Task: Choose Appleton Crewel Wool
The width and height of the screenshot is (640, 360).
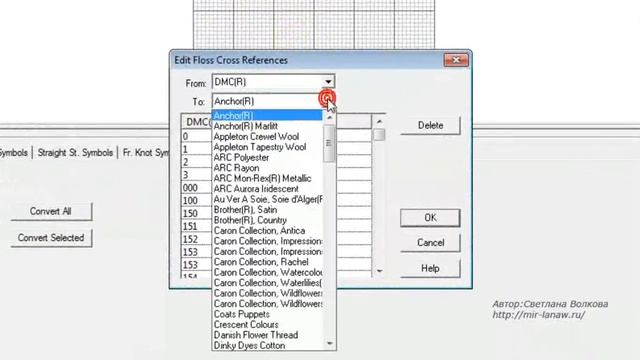Action: [x=267, y=137]
